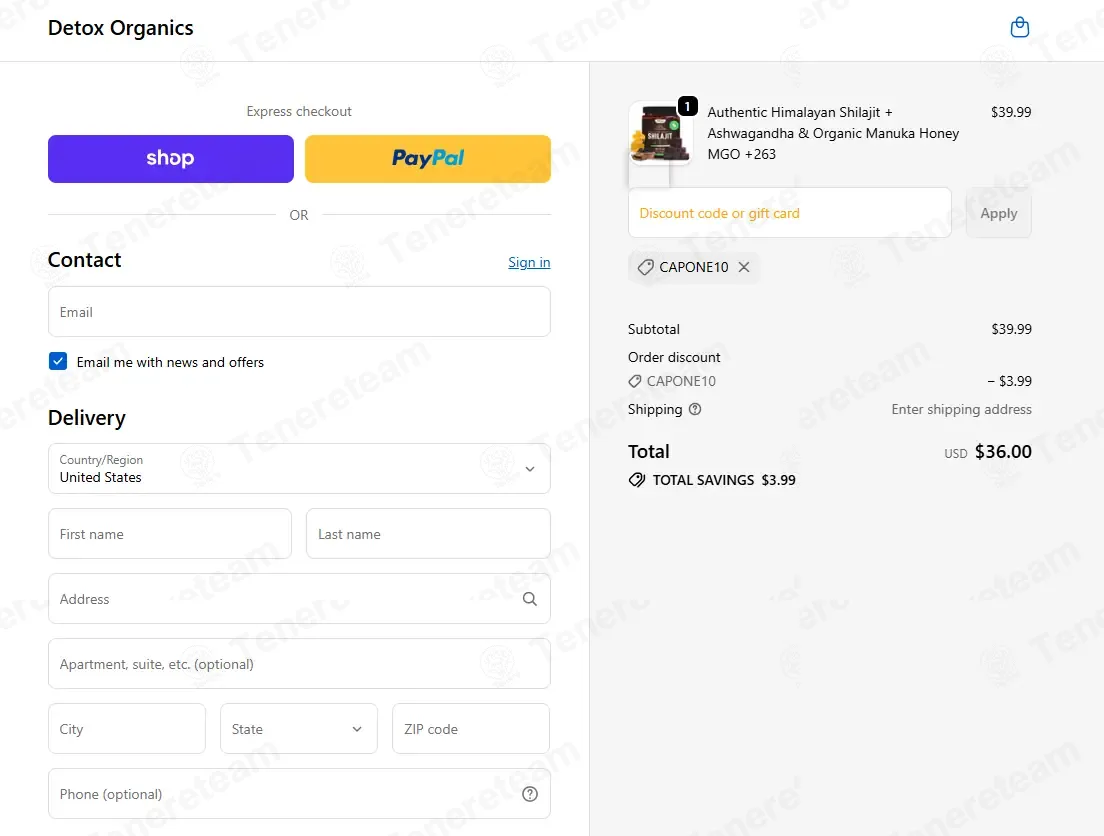This screenshot has width=1104, height=836.
Task: Expand the State dropdown
Action: (x=299, y=728)
